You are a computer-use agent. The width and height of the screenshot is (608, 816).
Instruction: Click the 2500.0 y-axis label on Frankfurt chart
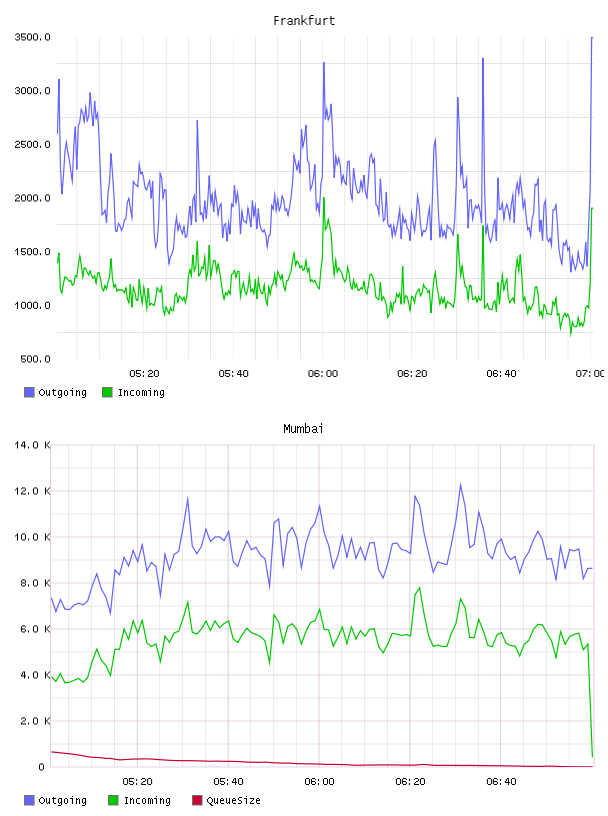click(x=32, y=144)
